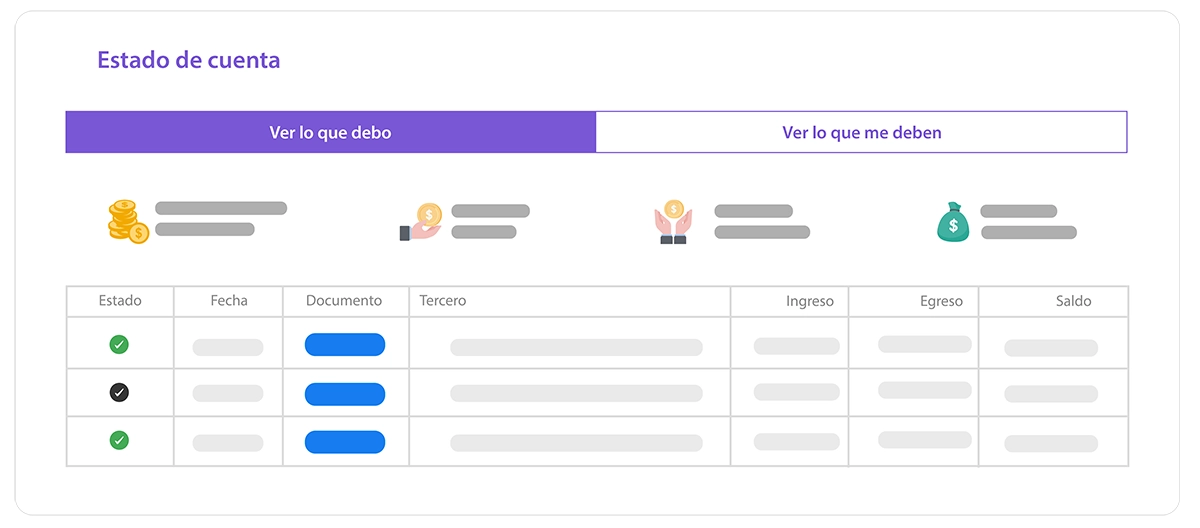Click the first row green check status
This screenshot has width=1200, height=528.
point(119,345)
